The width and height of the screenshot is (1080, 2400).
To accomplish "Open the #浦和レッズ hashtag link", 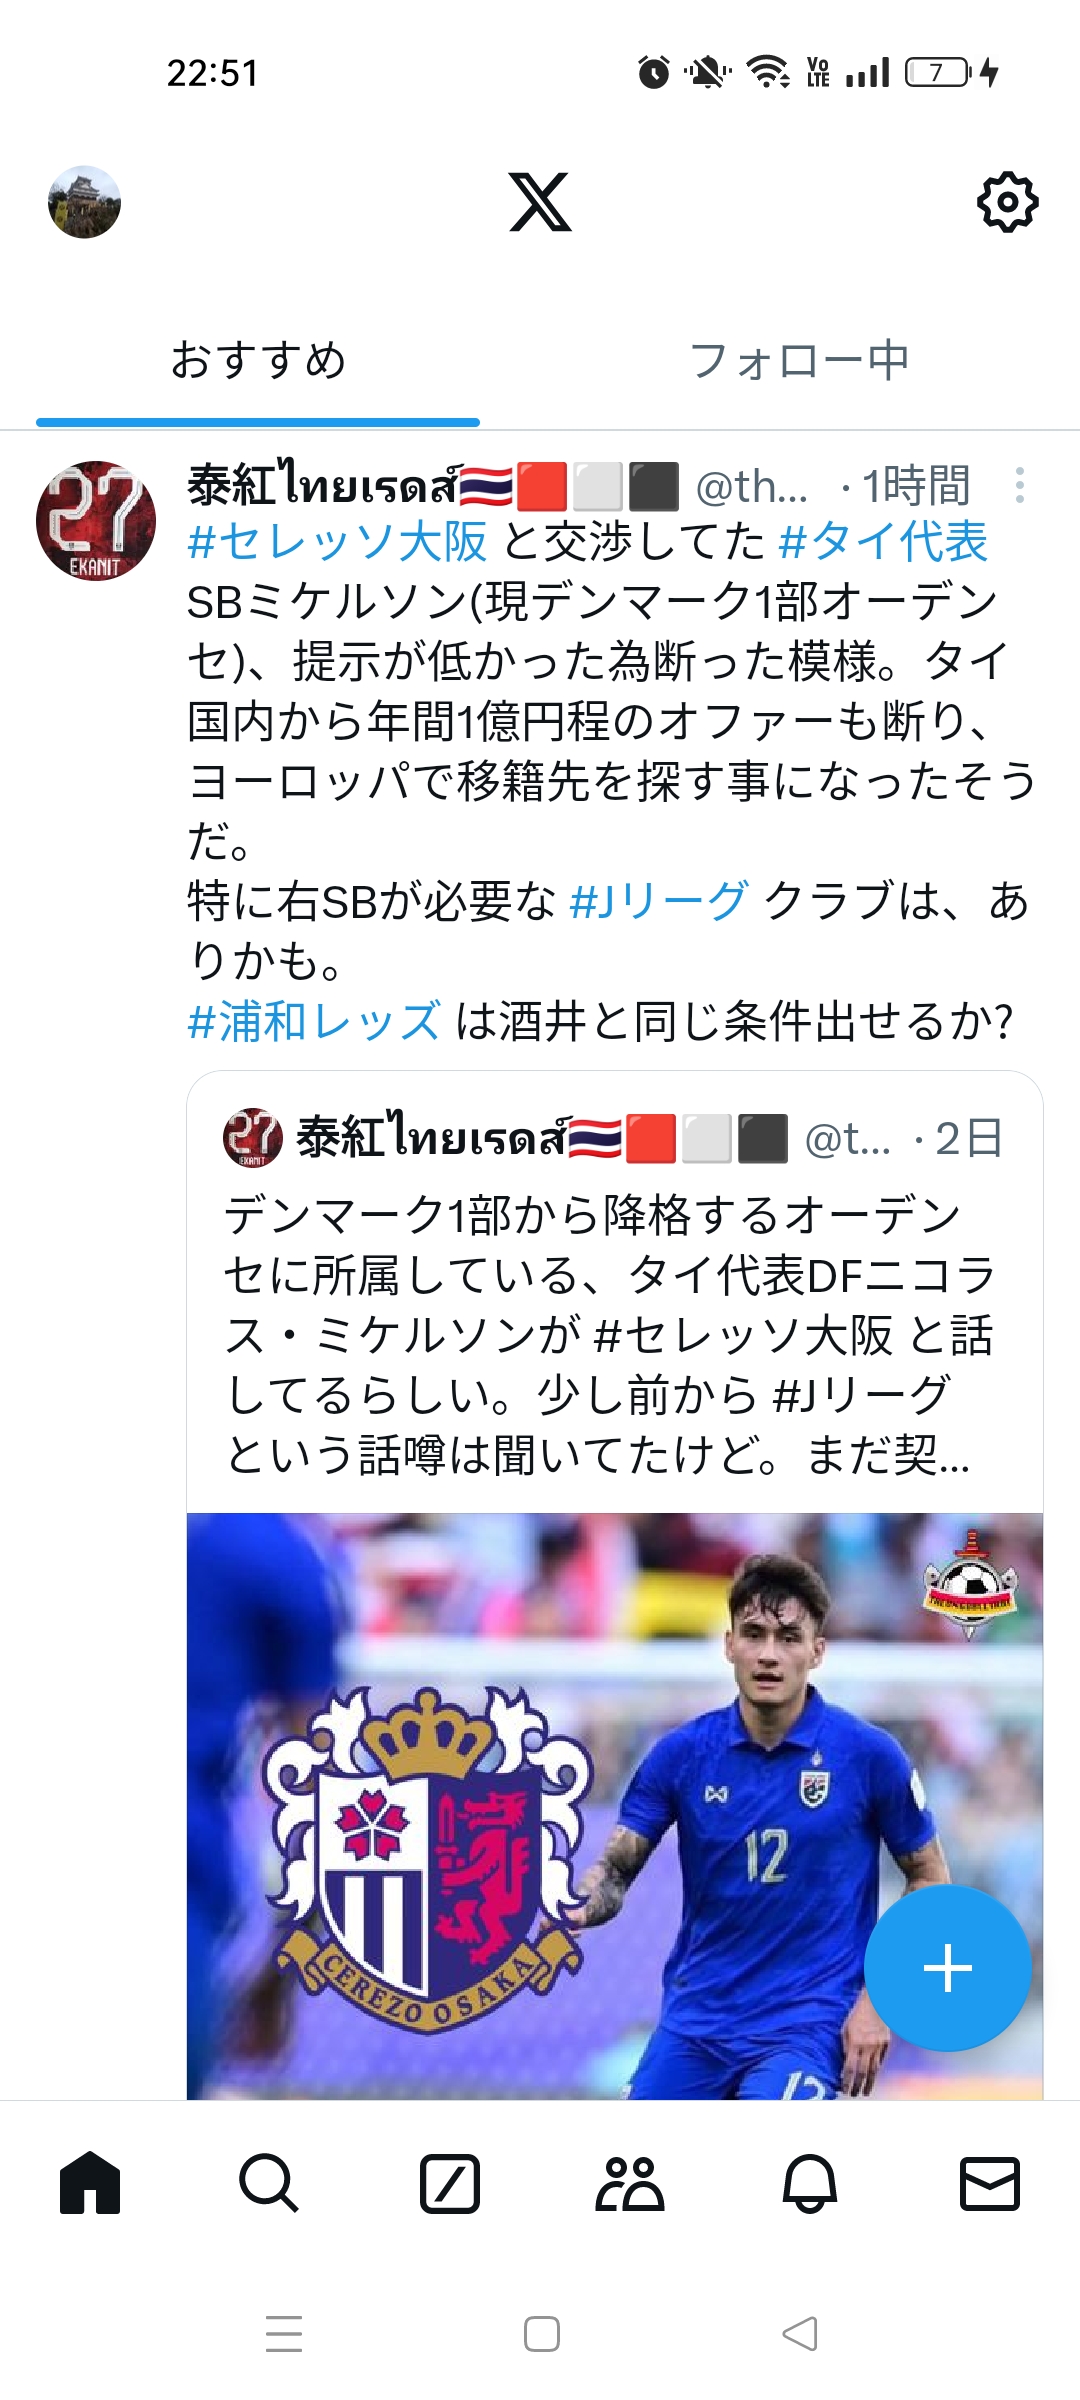I will click(314, 1021).
